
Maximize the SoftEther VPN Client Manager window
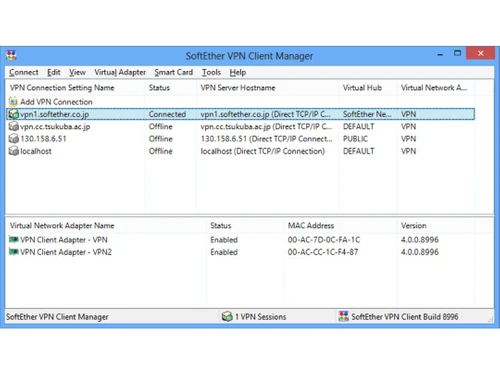pyautogui.click(x=457, y=53)
